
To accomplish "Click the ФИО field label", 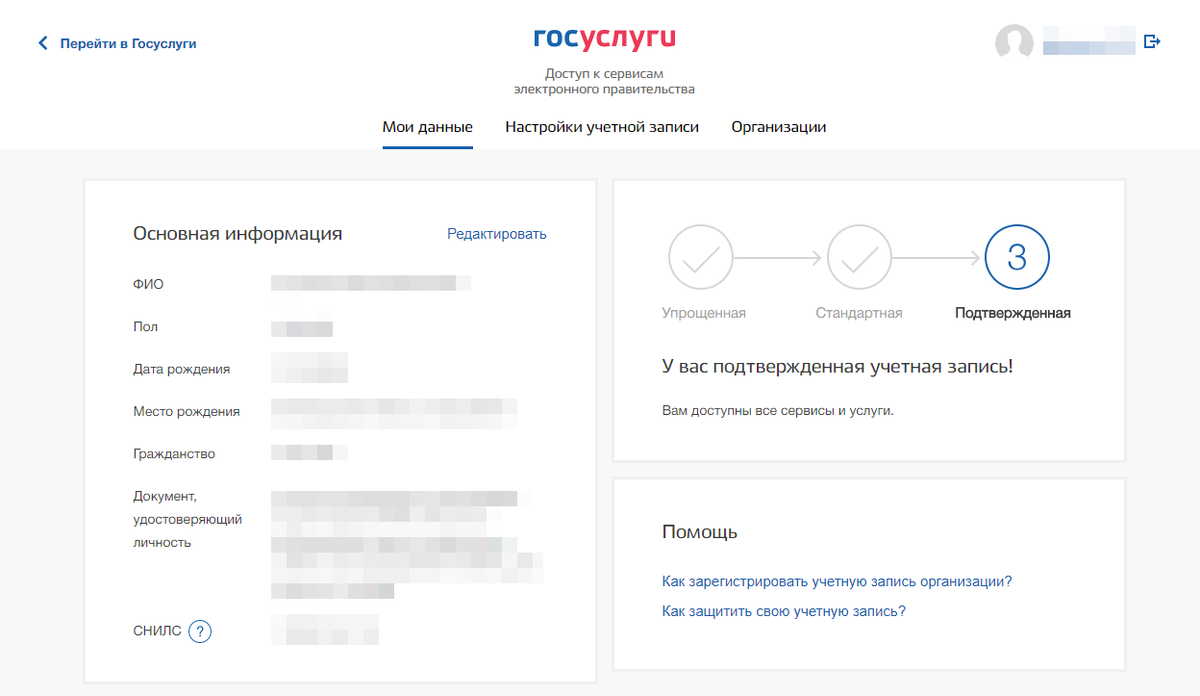I will [x=148, y=284].
